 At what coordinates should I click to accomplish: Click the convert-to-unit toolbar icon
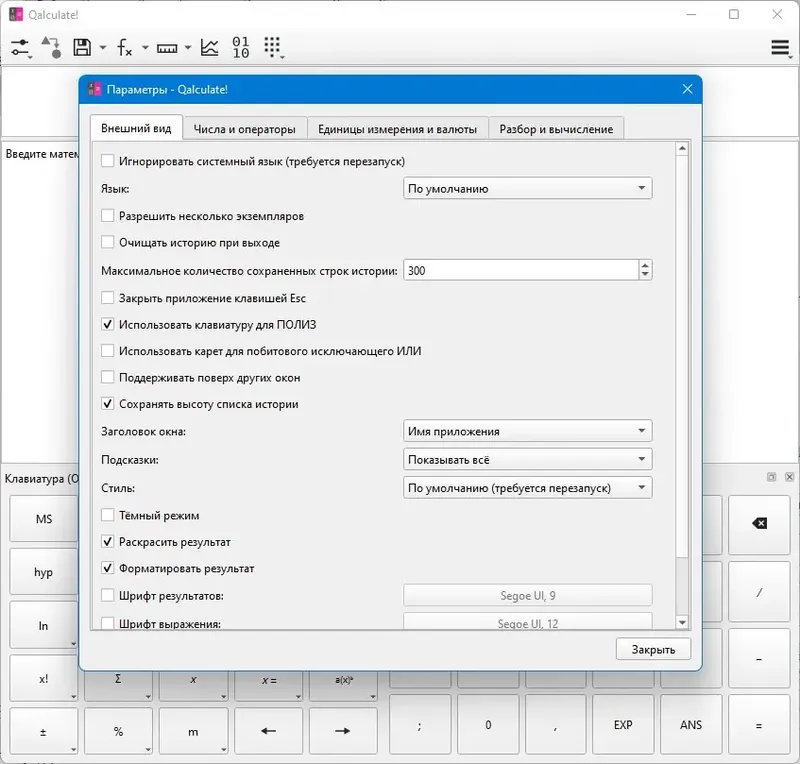pyautogui.click(x=52, y=47)
